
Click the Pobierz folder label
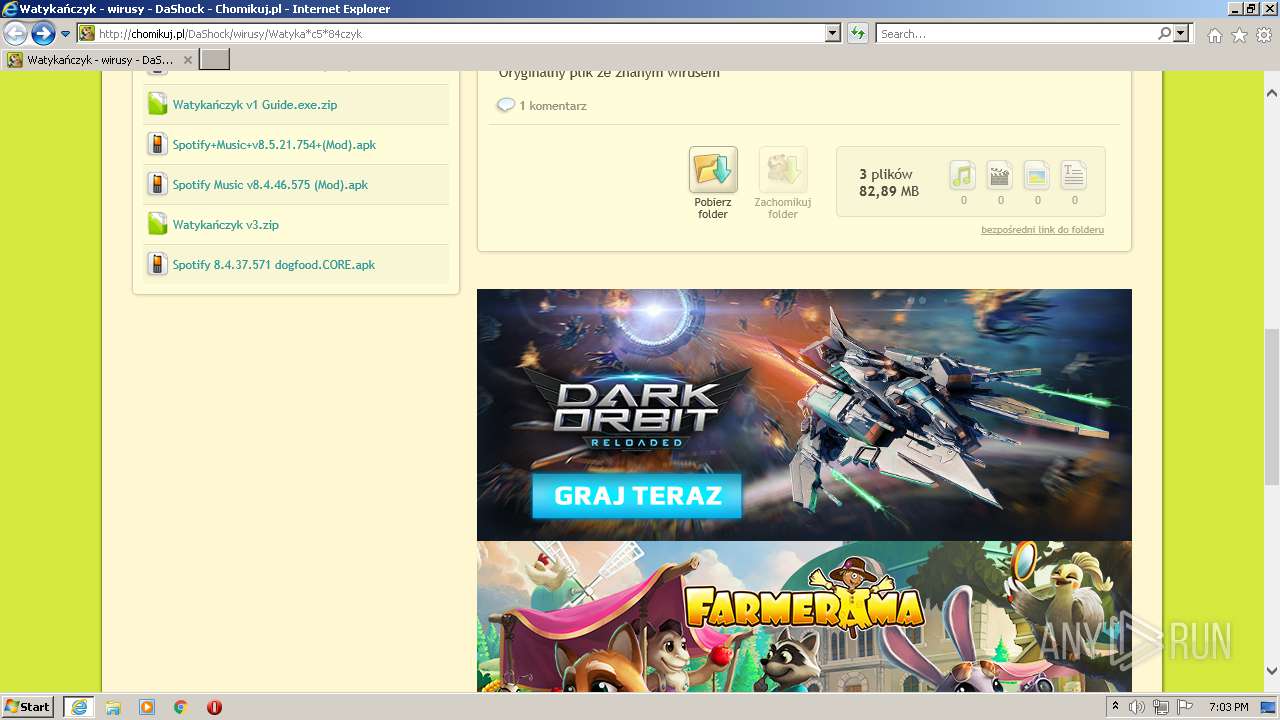tap(713, 208)
